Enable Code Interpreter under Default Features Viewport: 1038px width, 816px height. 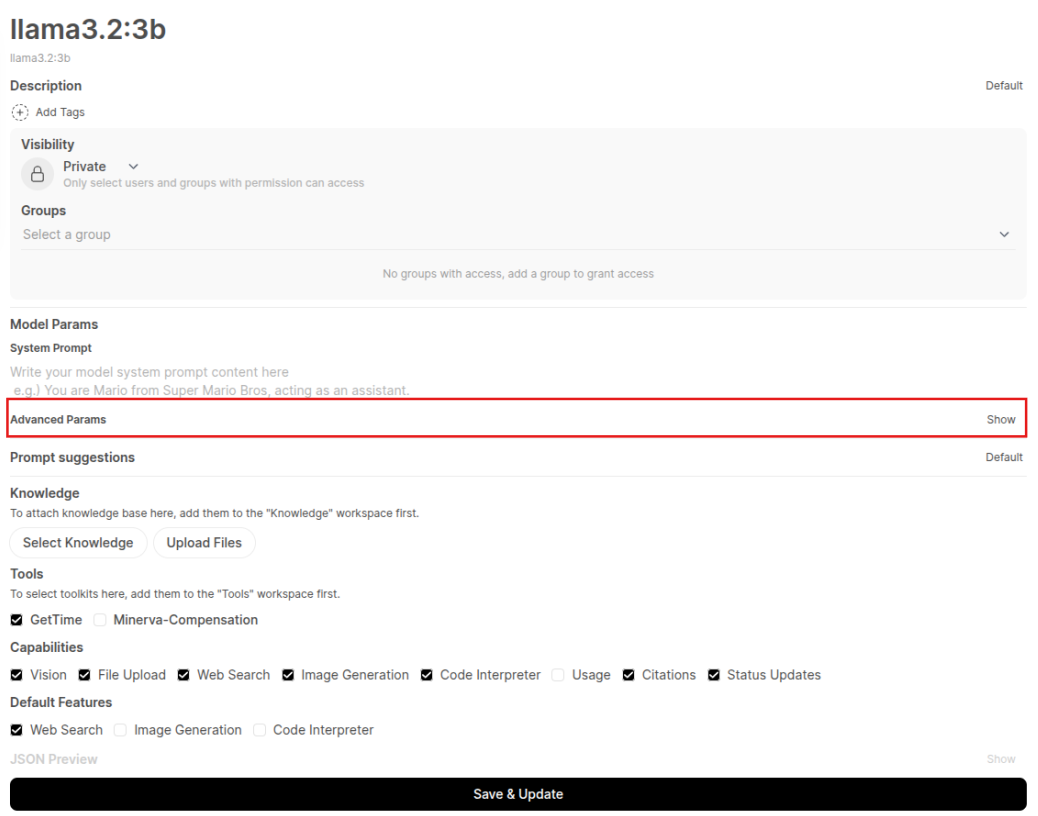(x=260, y=730)
